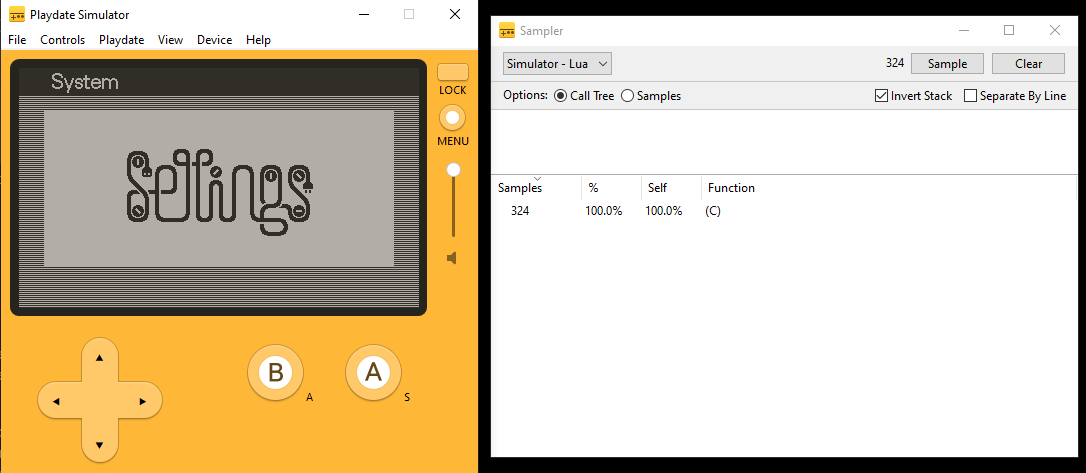Minimize the Playdate Simulator window
This screenshot has width=1086, height=473.
coord(364,14)
